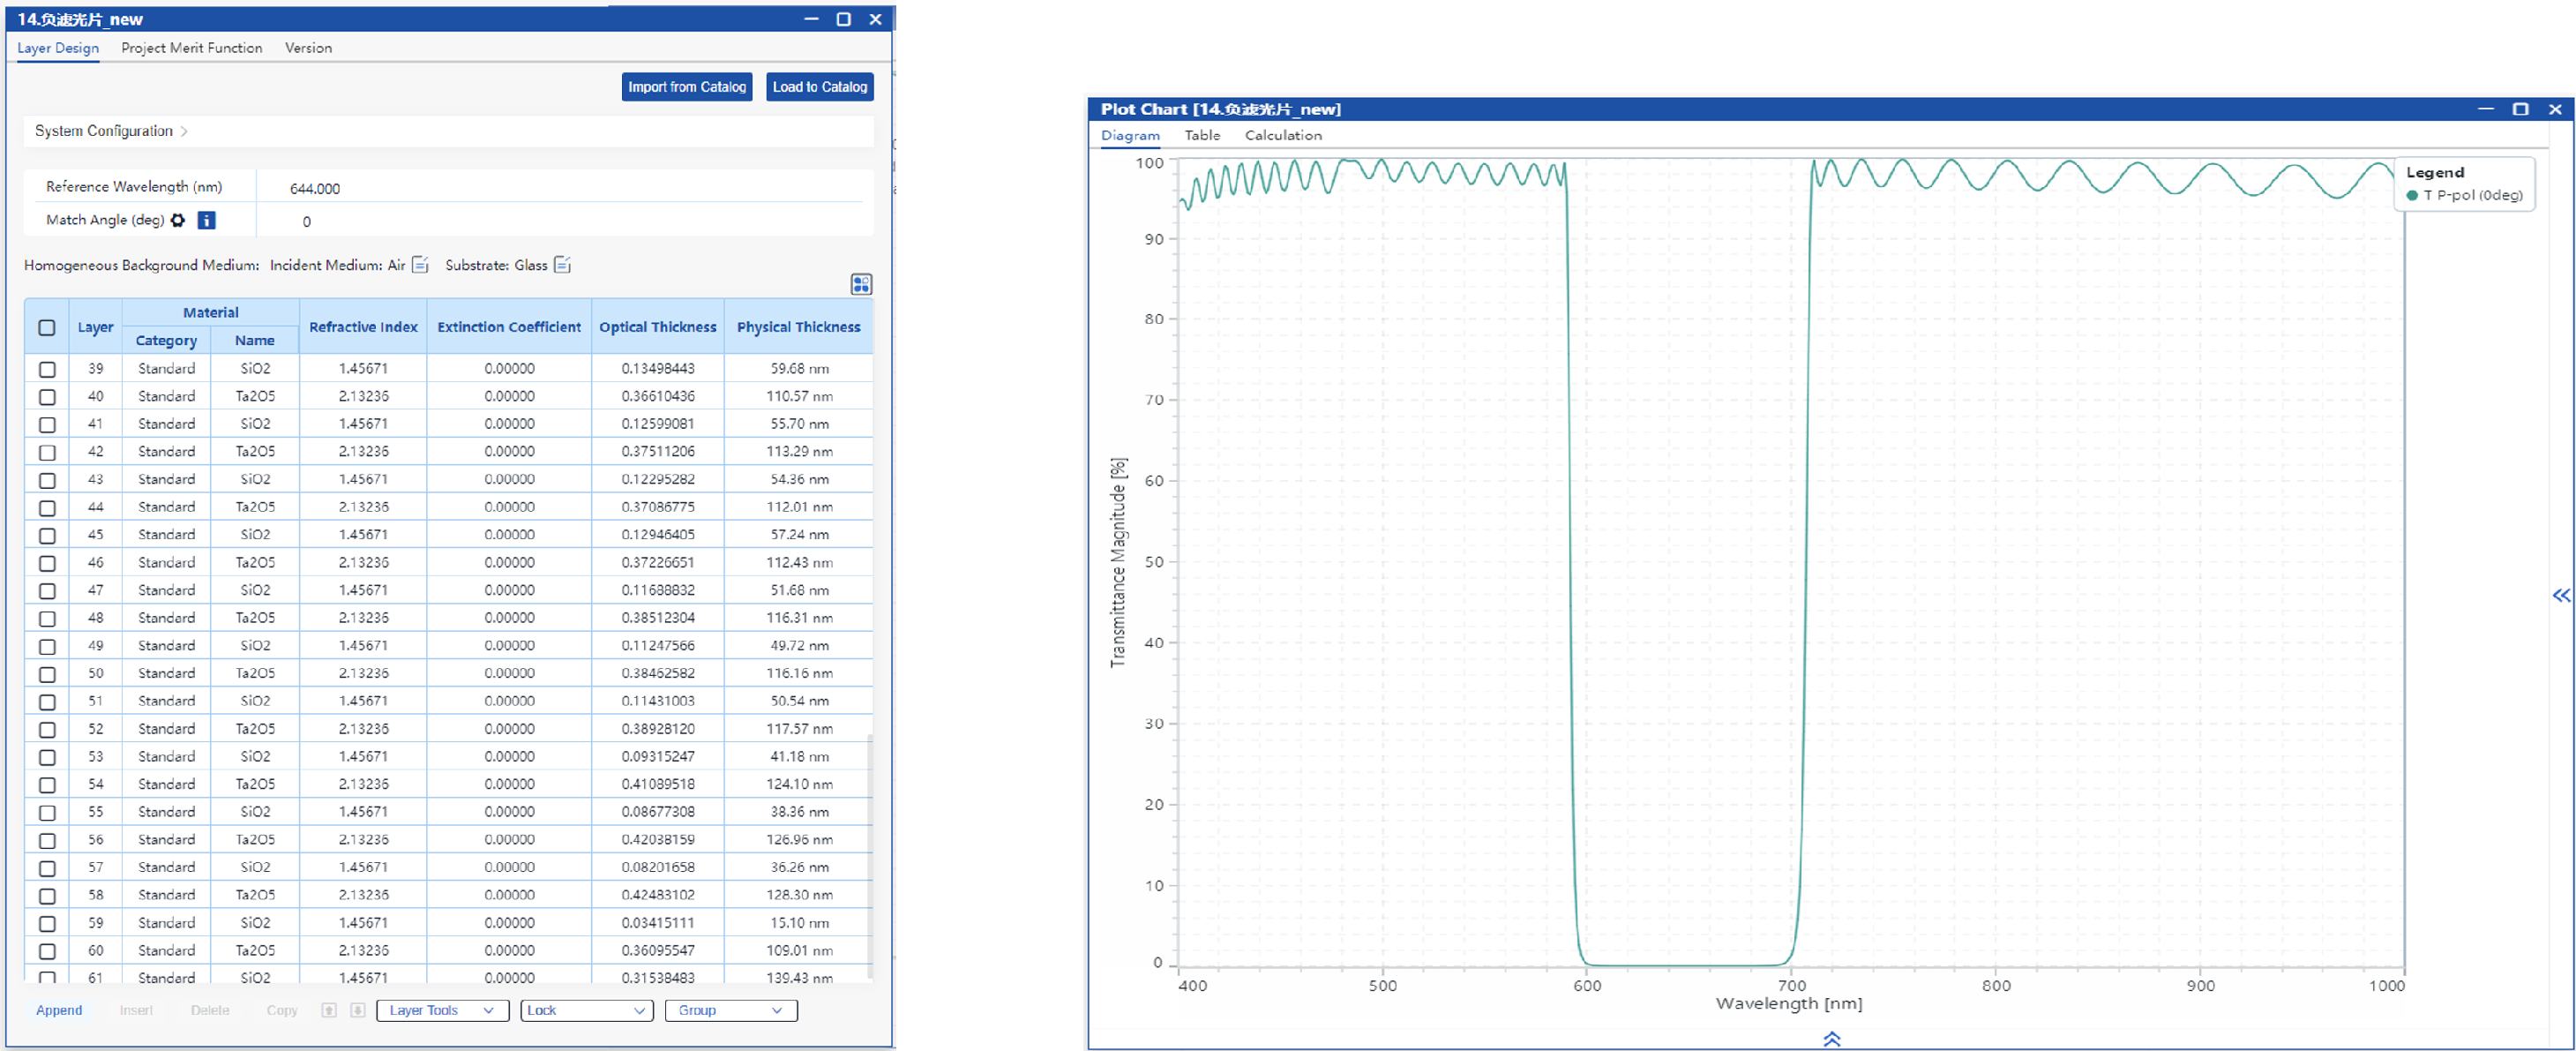The image size is (2576, 1051).
Task: Open the Layer Tools dropdown
Action: tap(442, 1010)
